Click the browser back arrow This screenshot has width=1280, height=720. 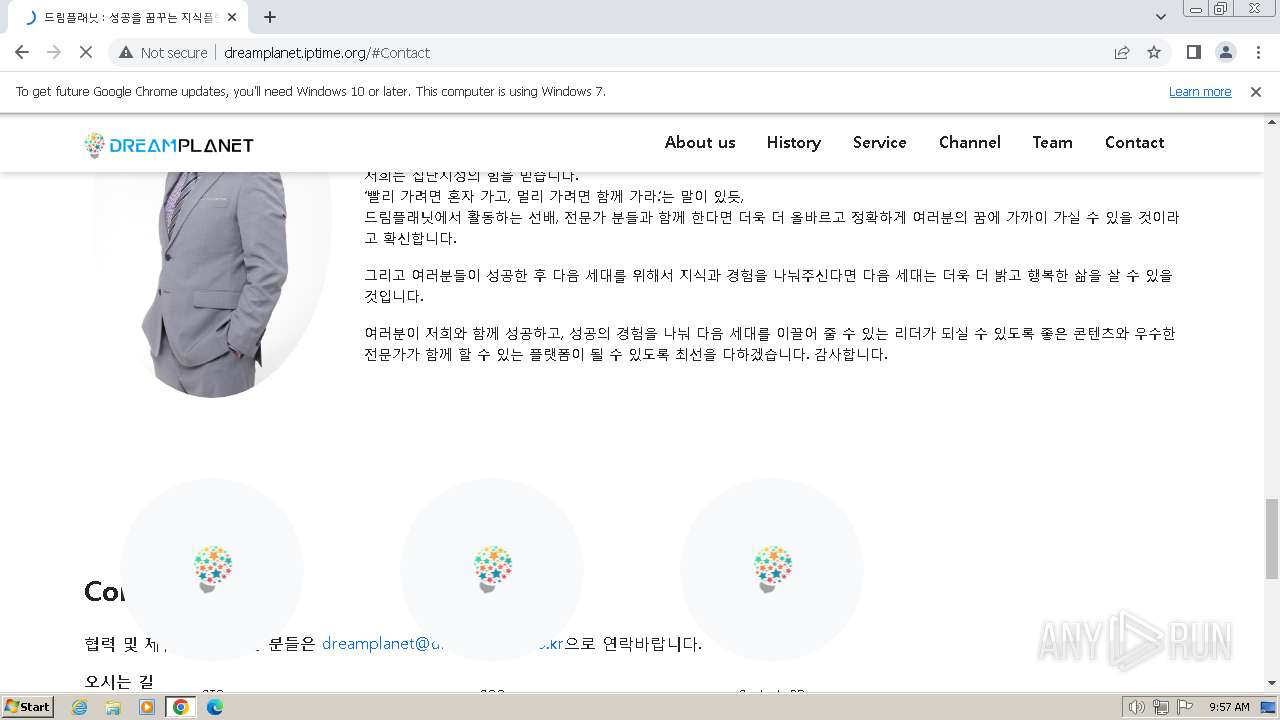click(22, 52)
